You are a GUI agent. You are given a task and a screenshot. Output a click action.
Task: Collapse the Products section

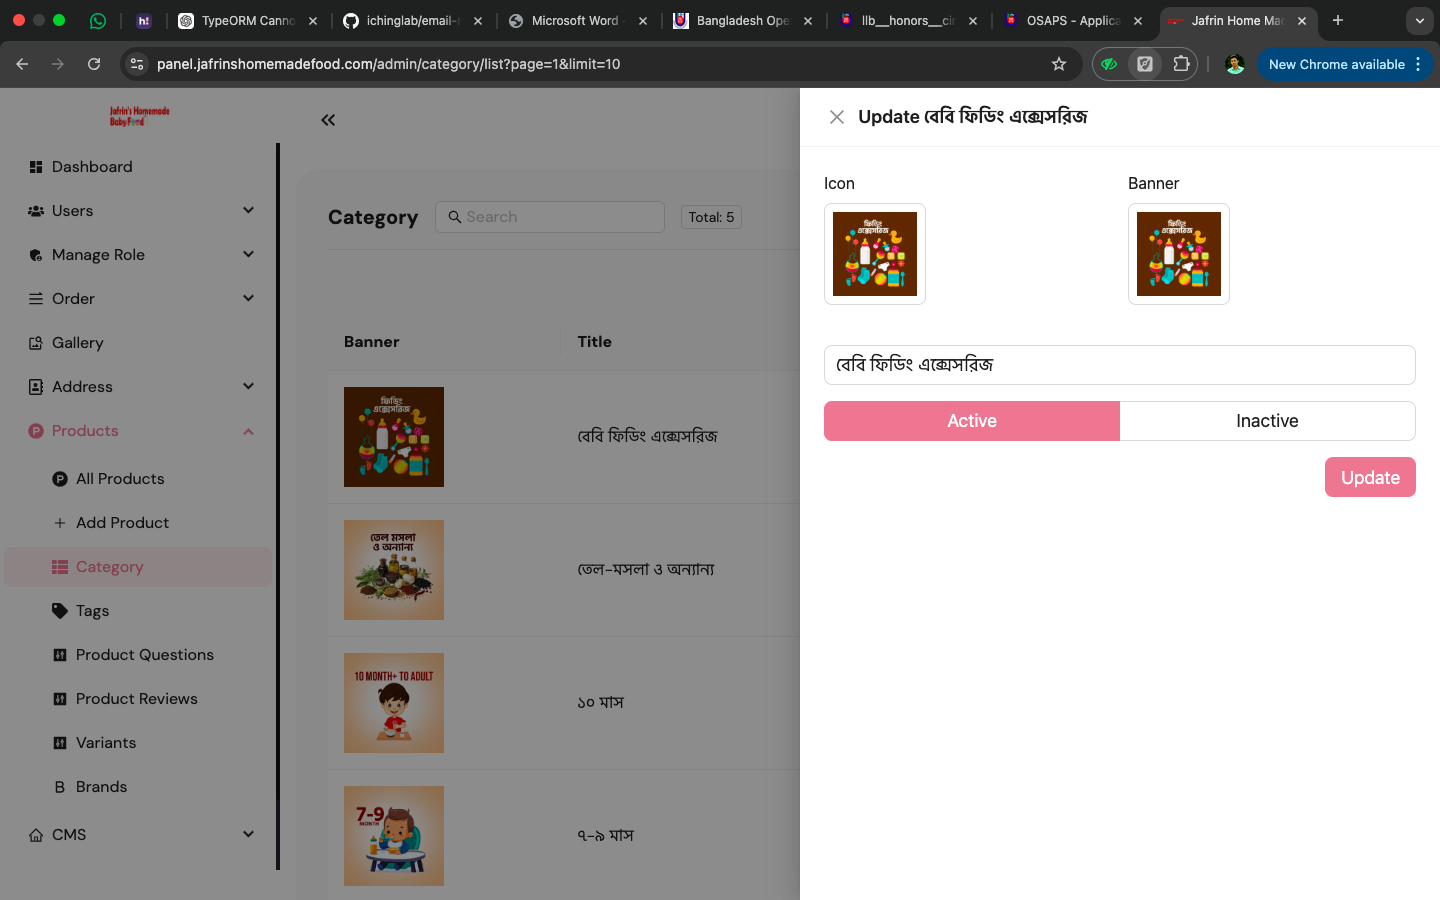tap(248, 431)
